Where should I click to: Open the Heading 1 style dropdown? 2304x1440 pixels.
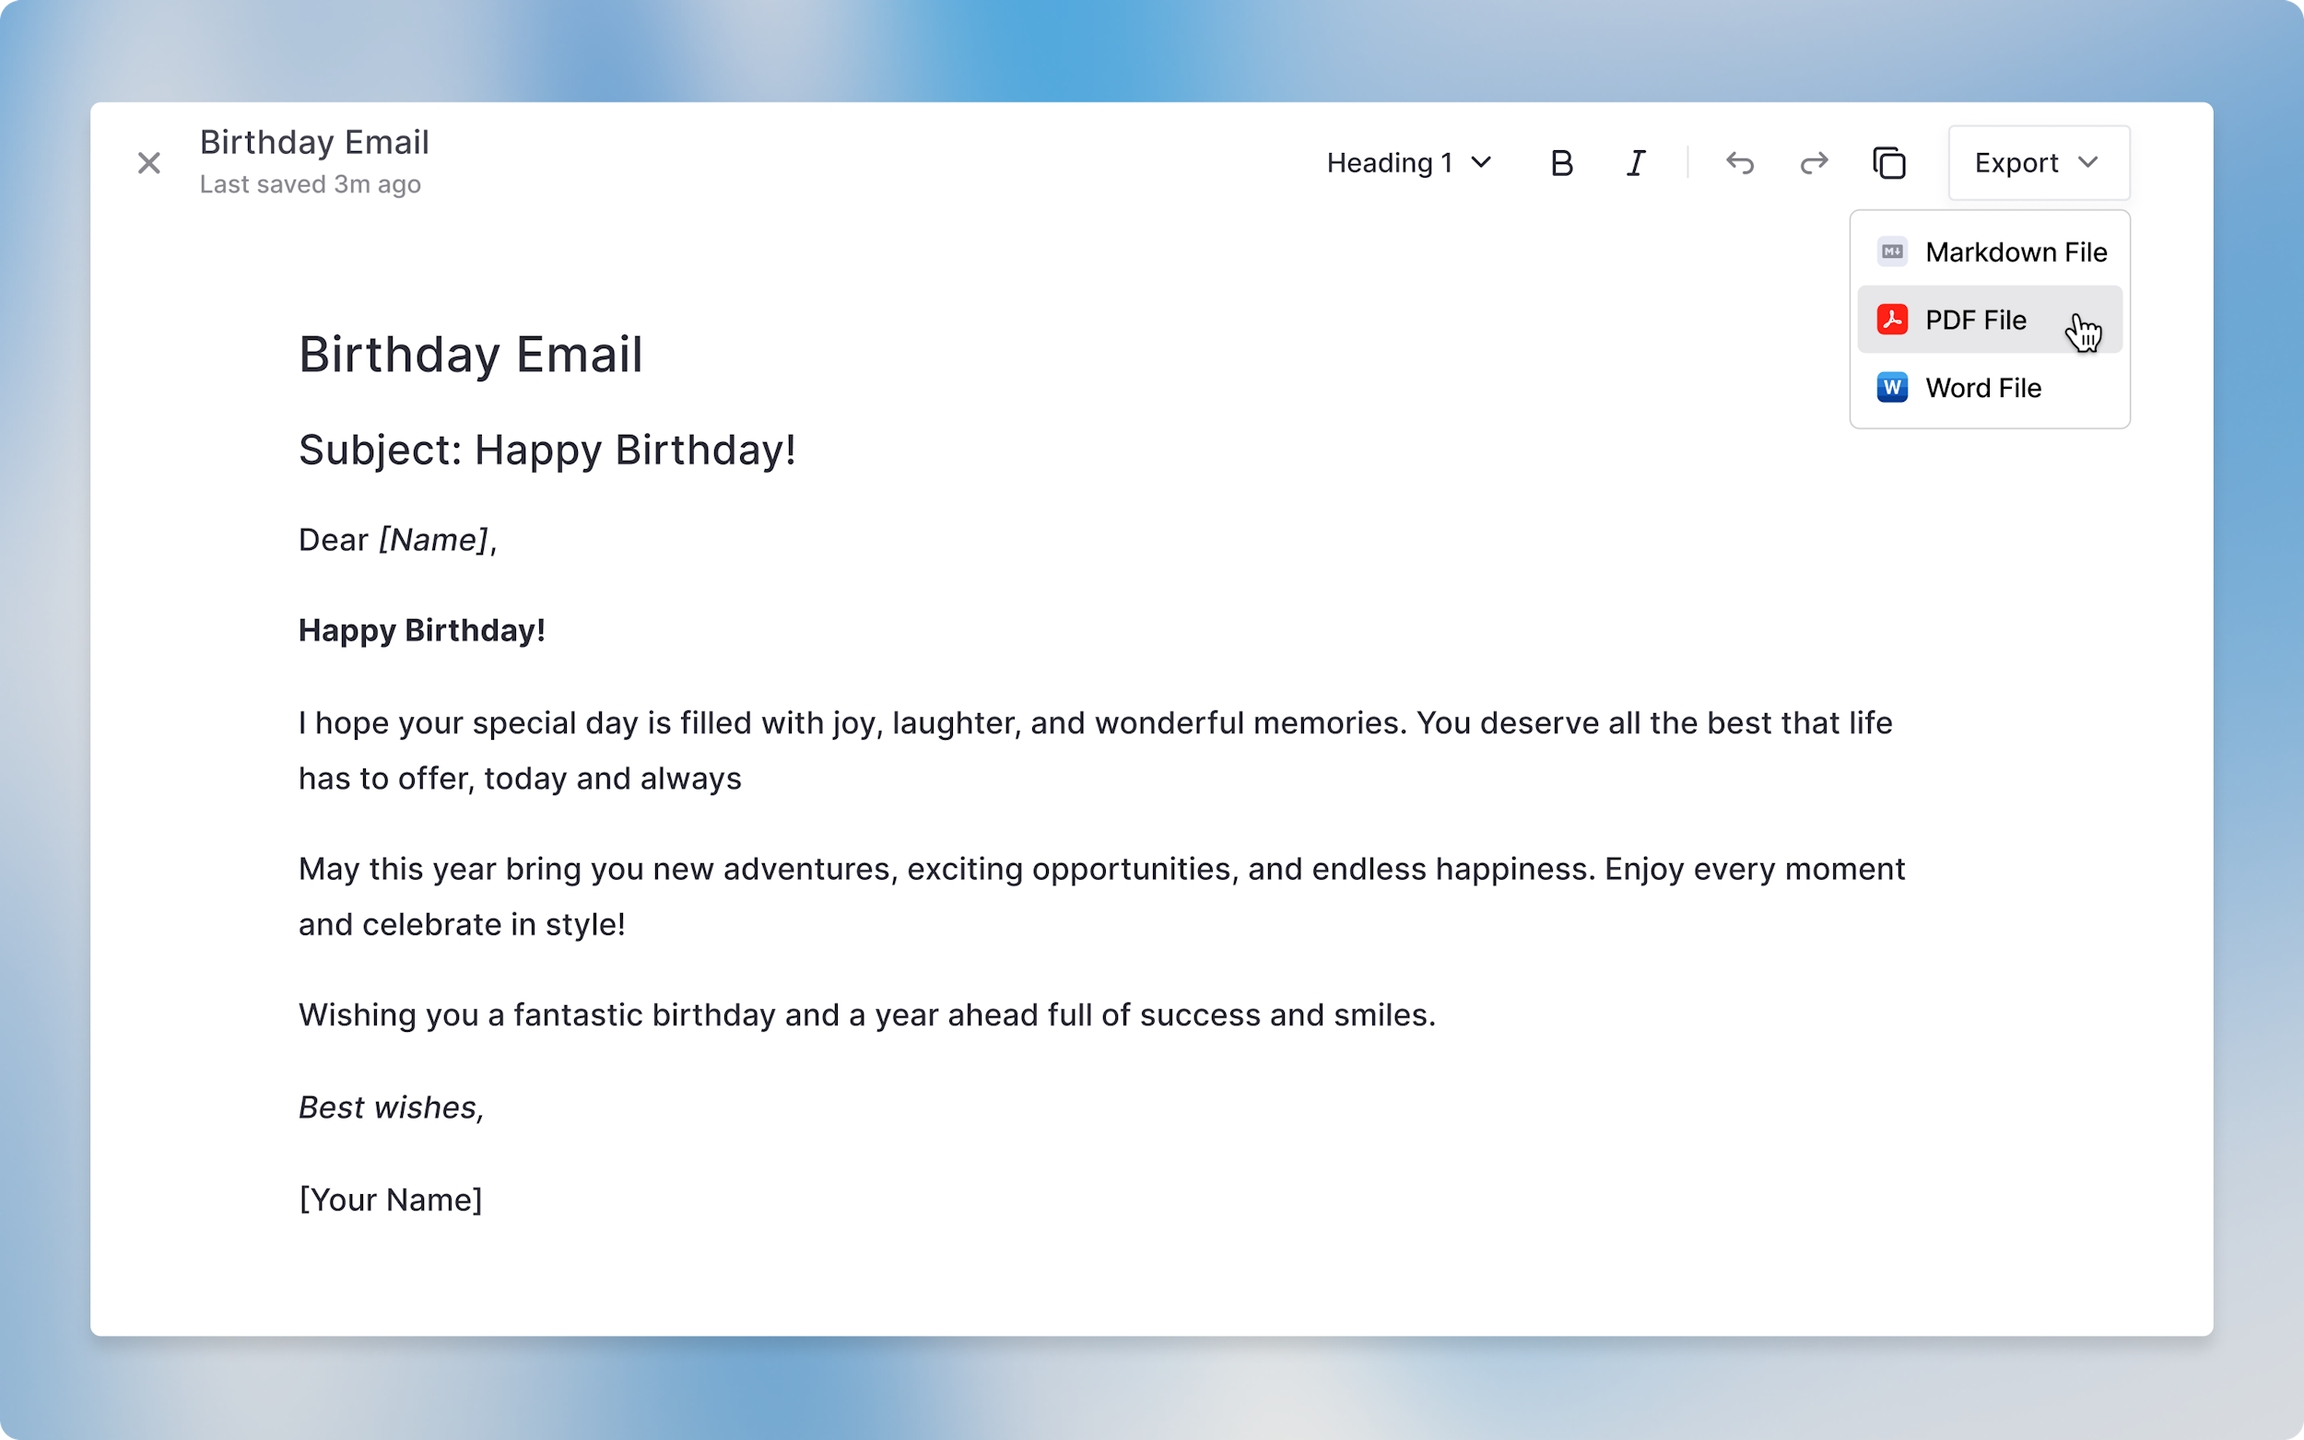coord(1408,163)
